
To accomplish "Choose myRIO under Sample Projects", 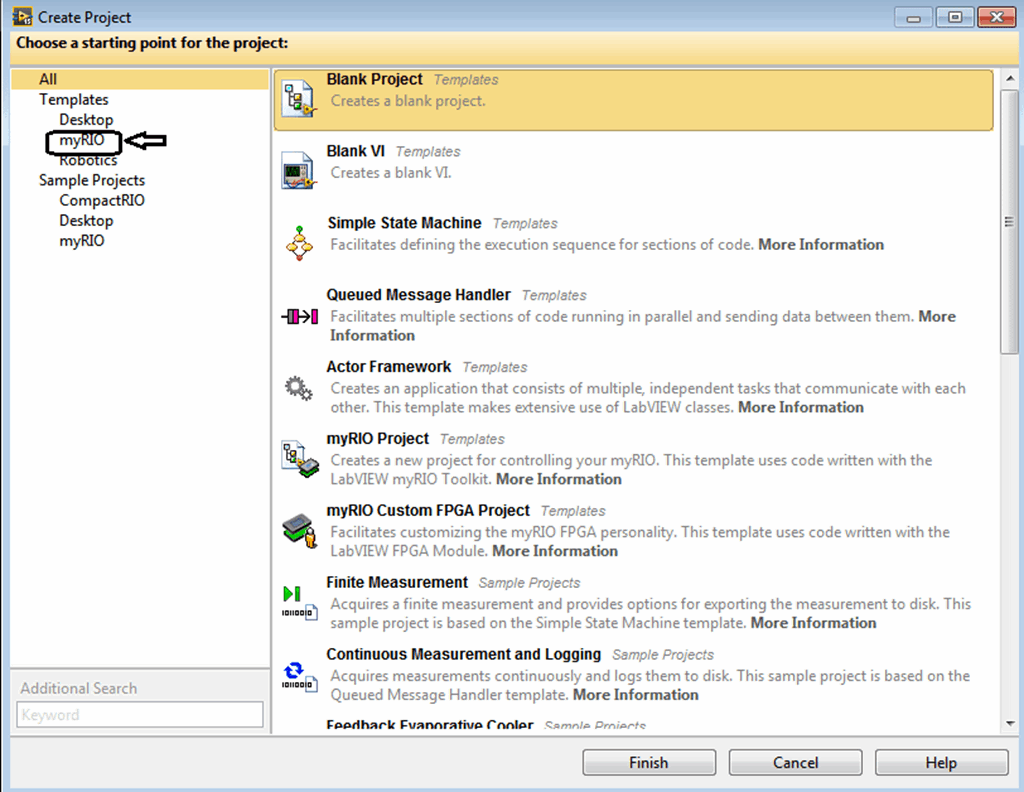I will (82, 241).
